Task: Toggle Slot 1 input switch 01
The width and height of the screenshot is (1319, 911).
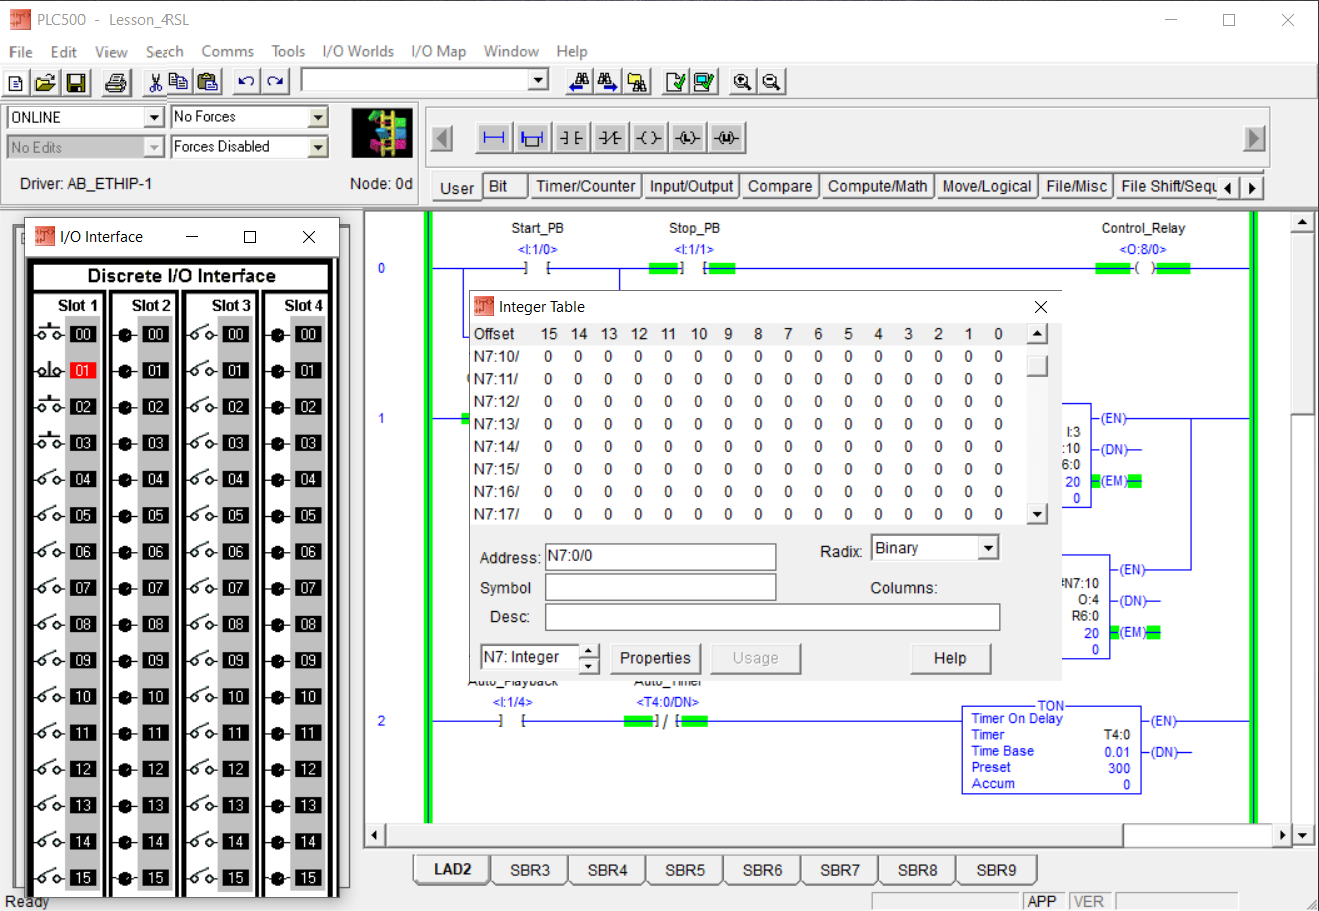Action: click(x=50, y=370)
